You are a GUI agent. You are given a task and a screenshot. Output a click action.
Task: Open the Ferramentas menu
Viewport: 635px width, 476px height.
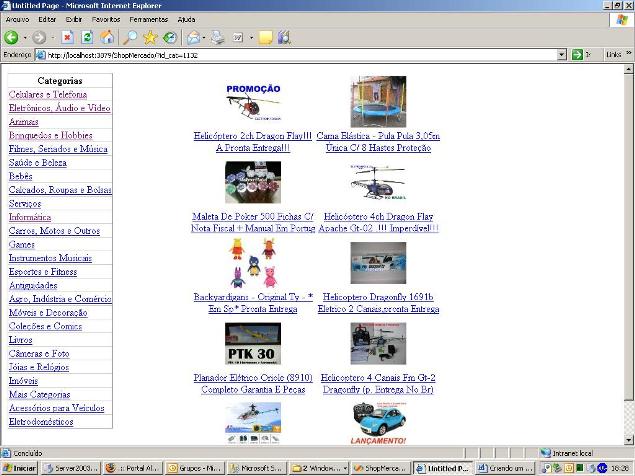[149, 19]
